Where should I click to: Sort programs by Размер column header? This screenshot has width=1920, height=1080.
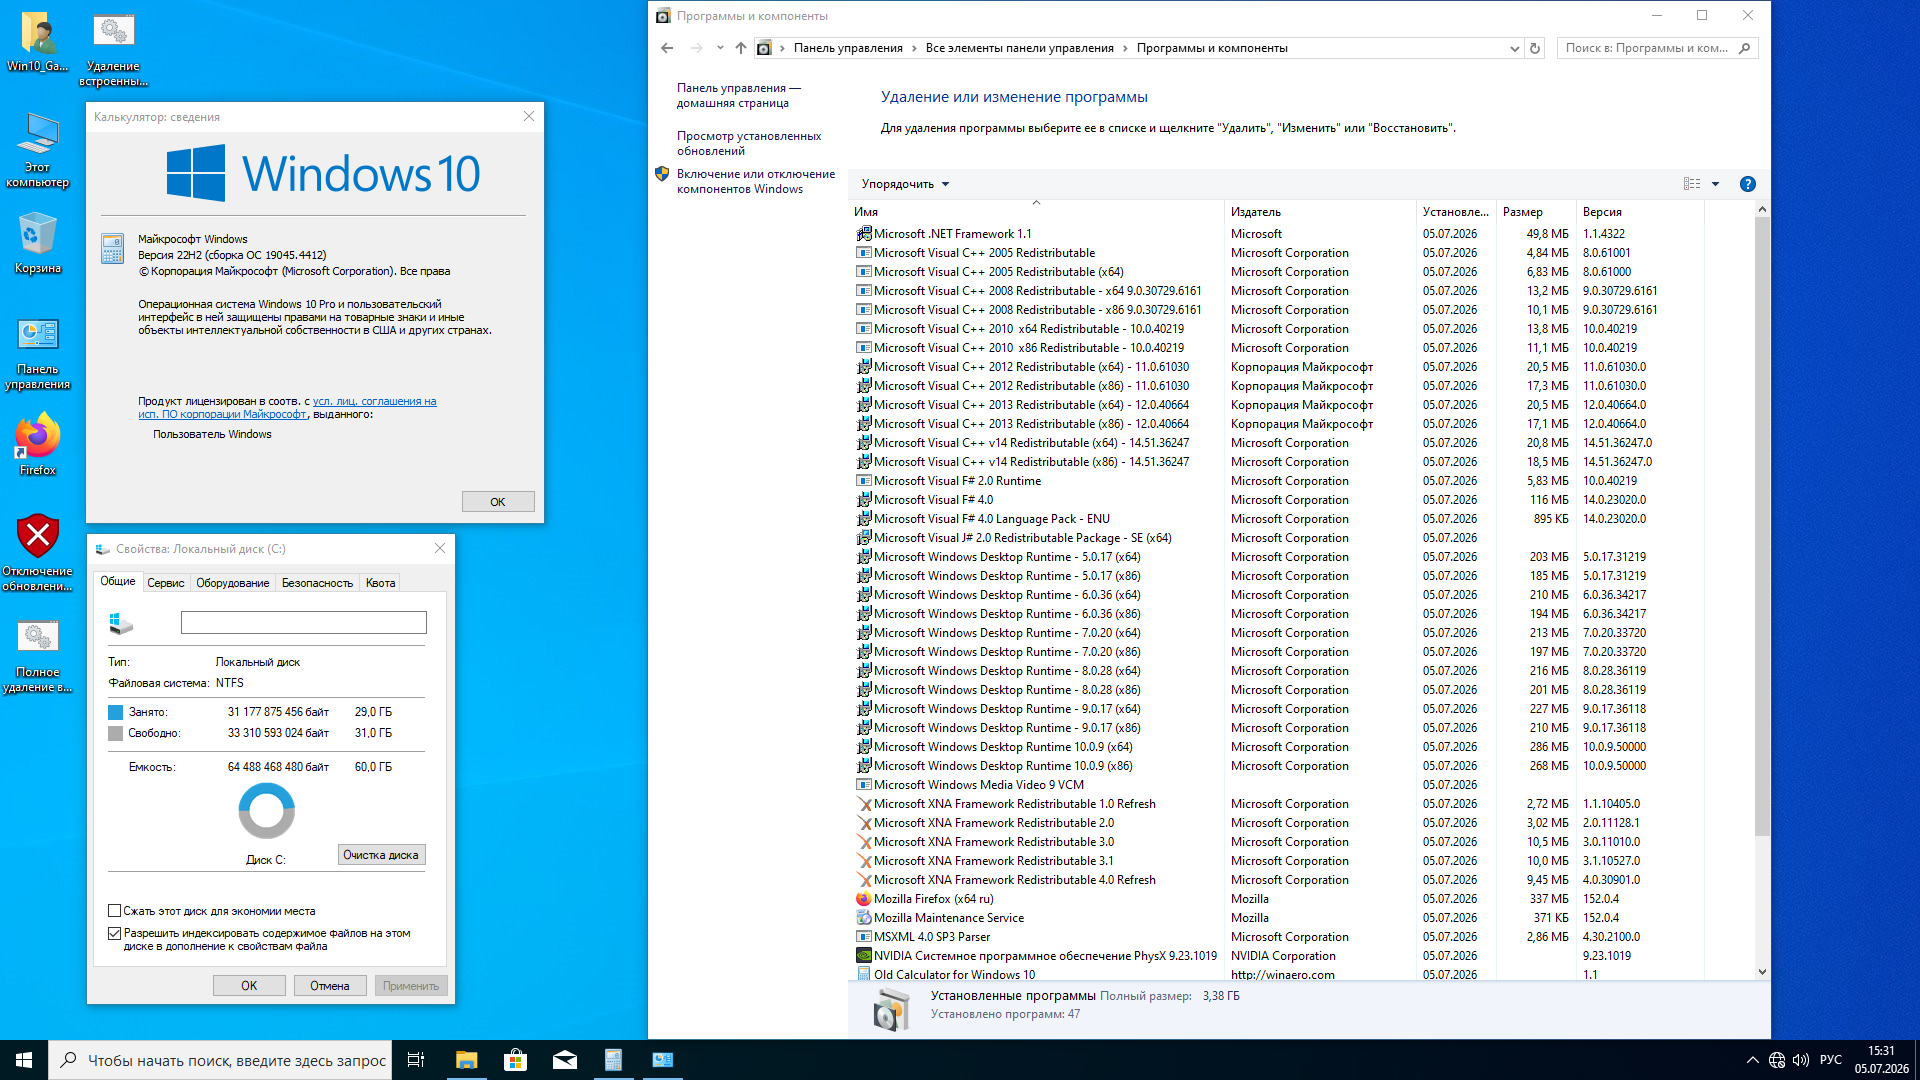[1536, 212]
